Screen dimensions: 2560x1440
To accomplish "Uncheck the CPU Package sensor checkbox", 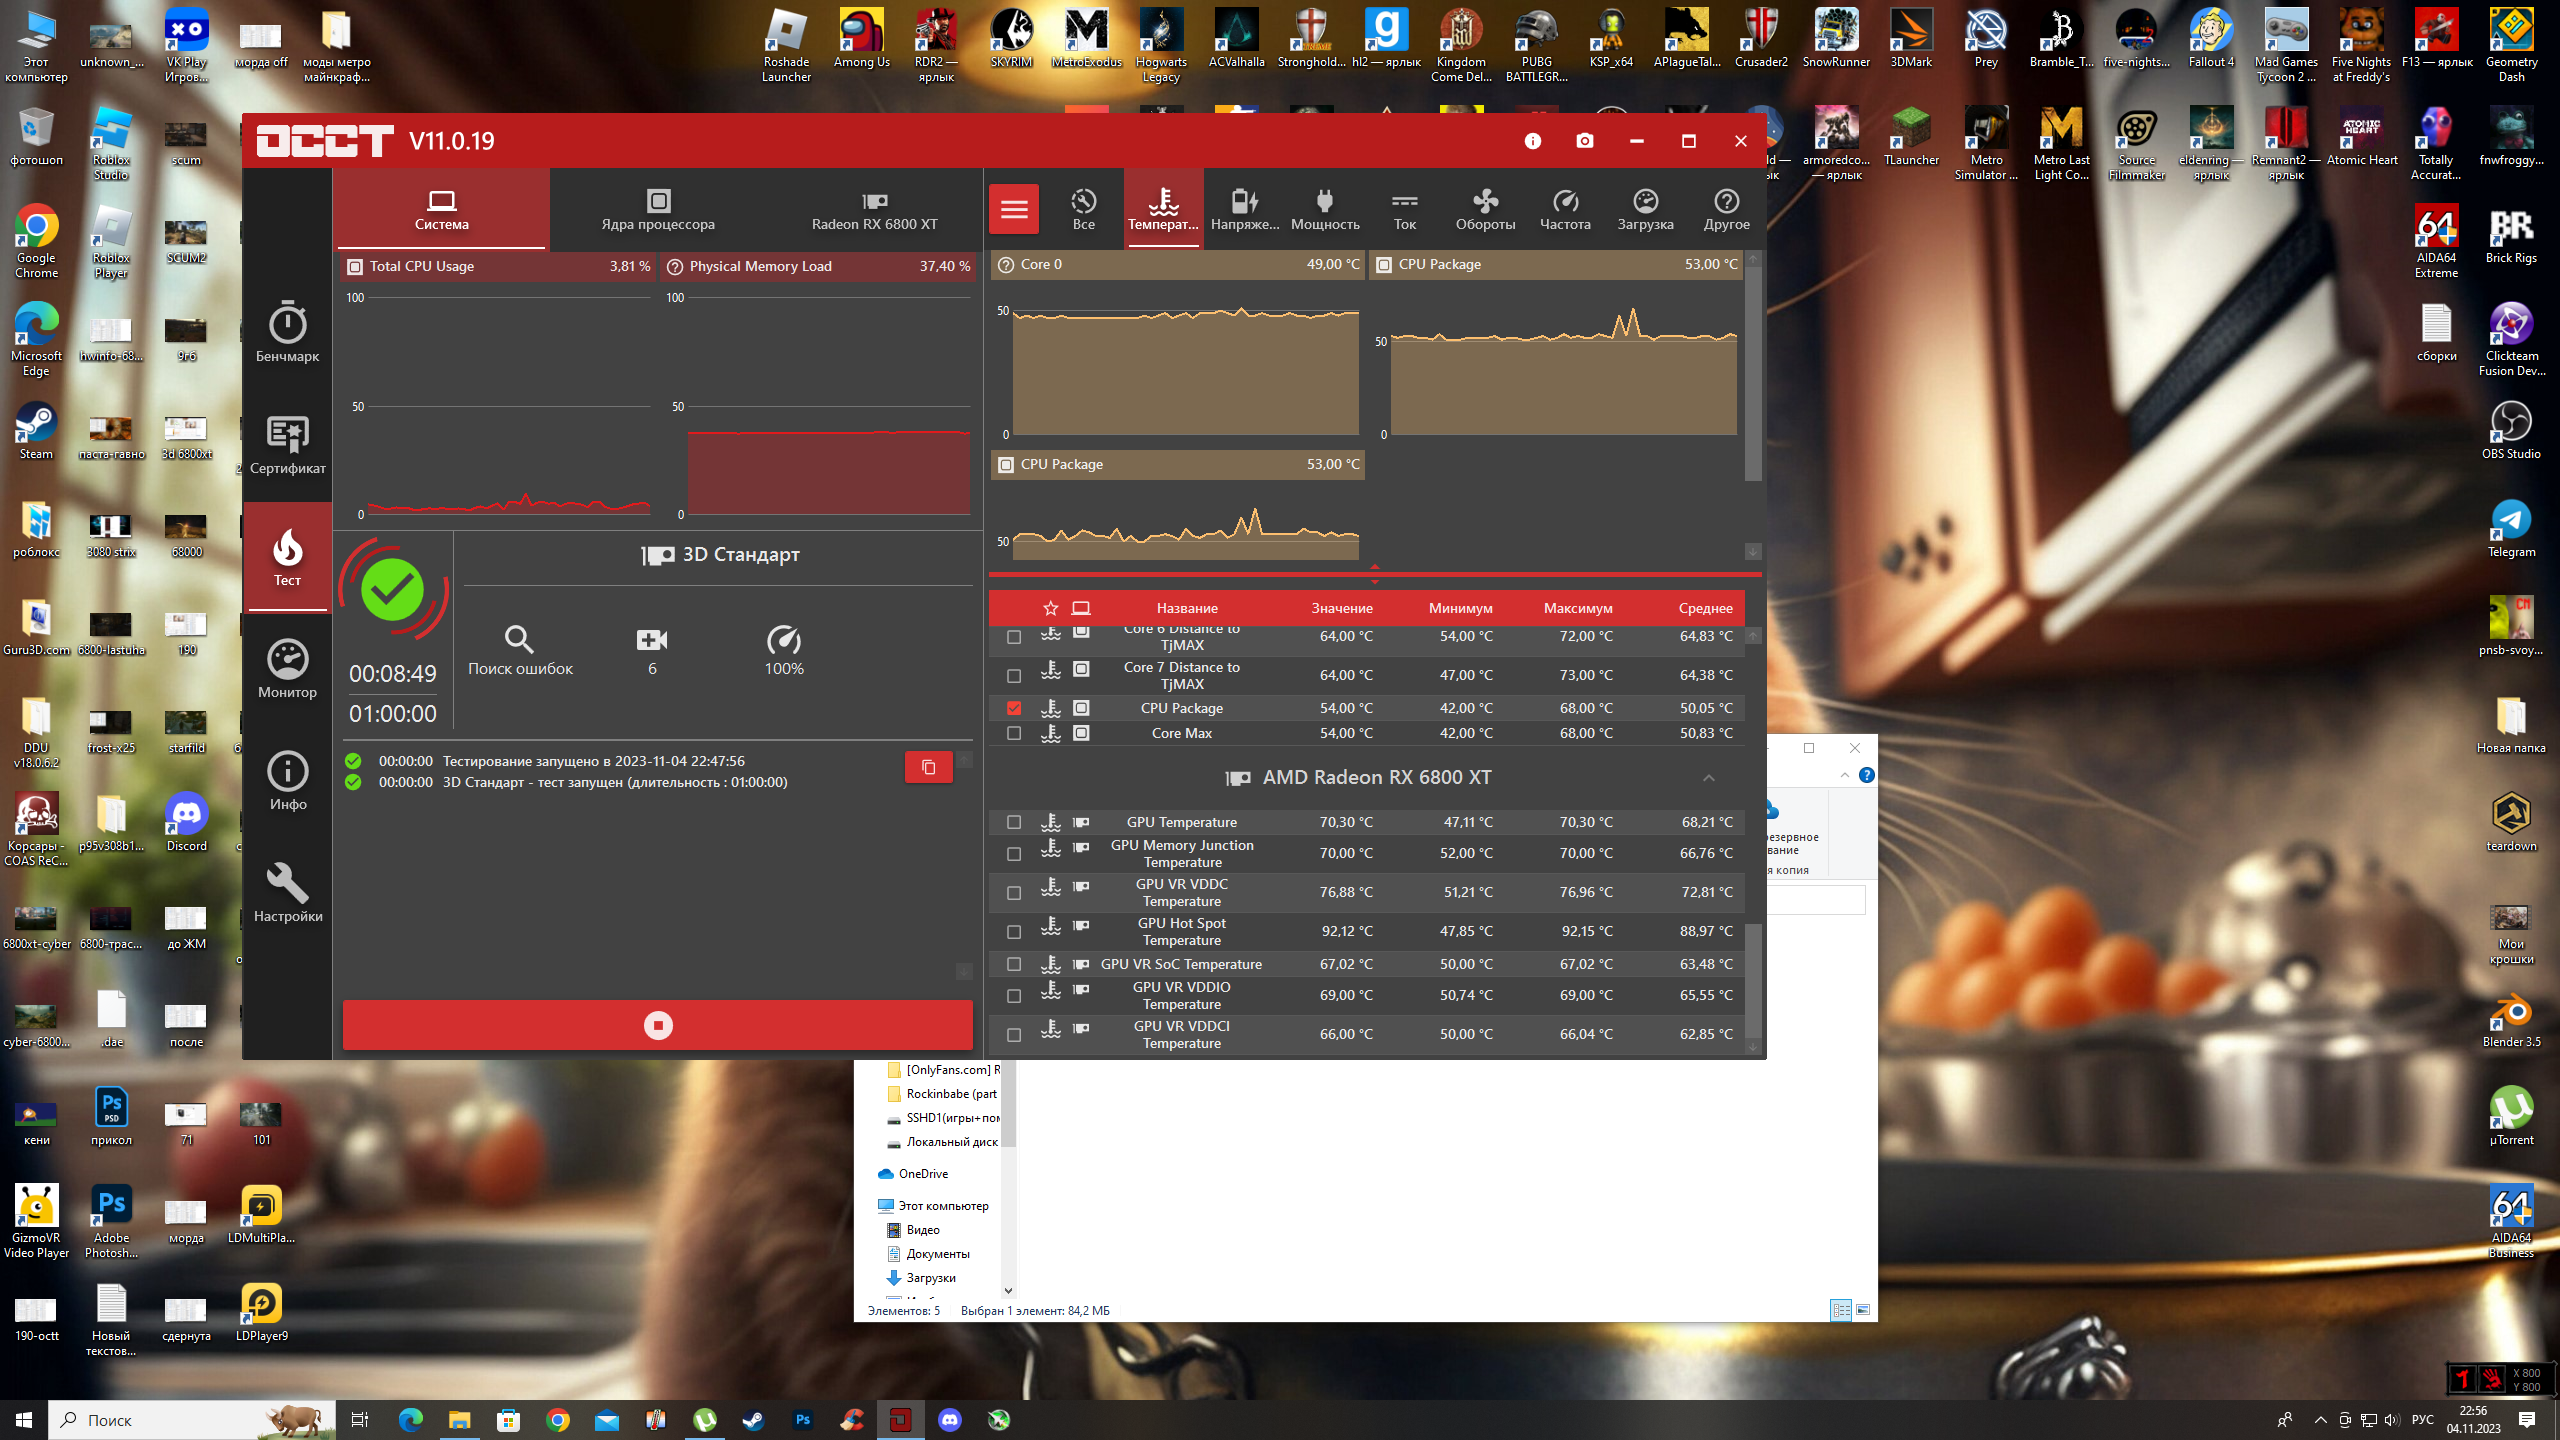I will point(1014,708).
